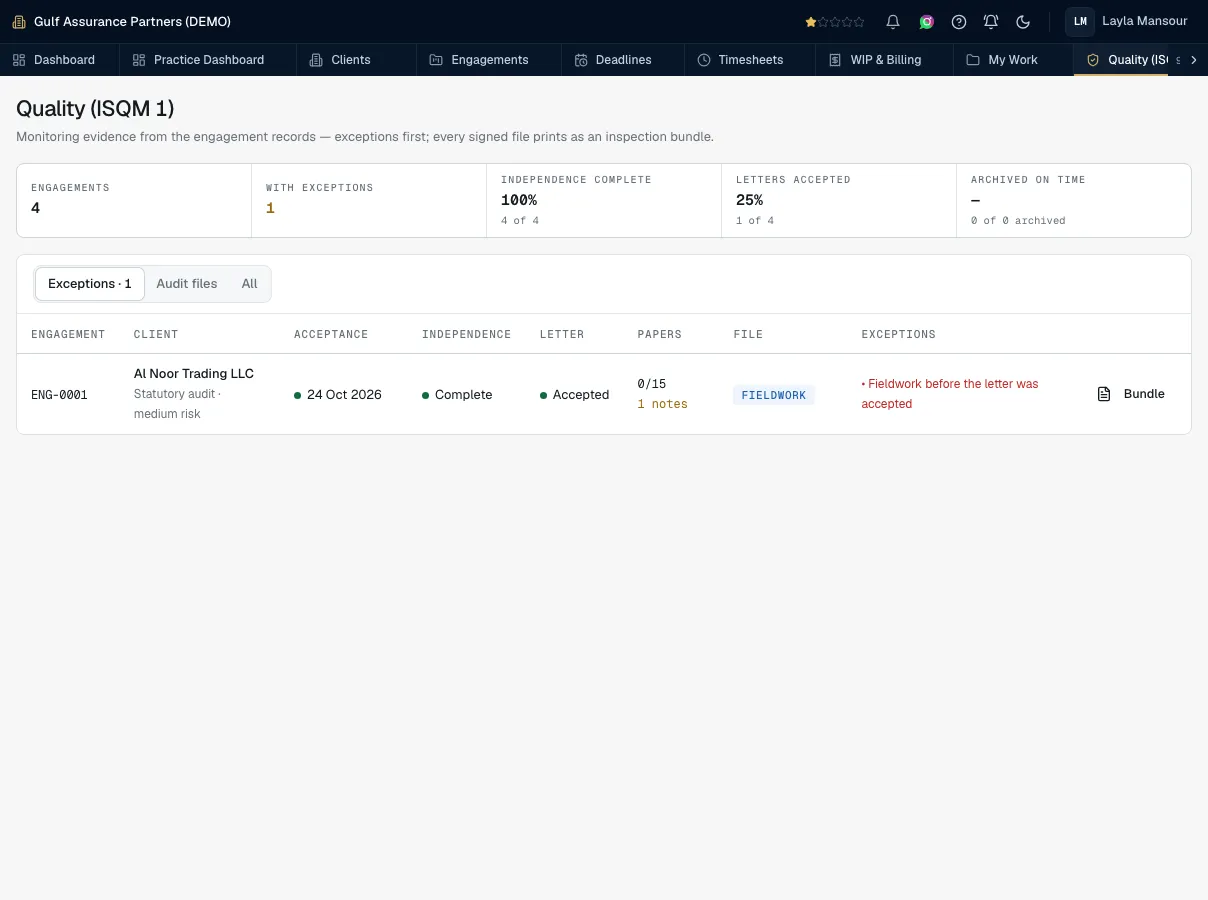Viewport: 1208px width, 900px height.
Task: Open the LM user avatar
Action: [x=1080, y=21]
